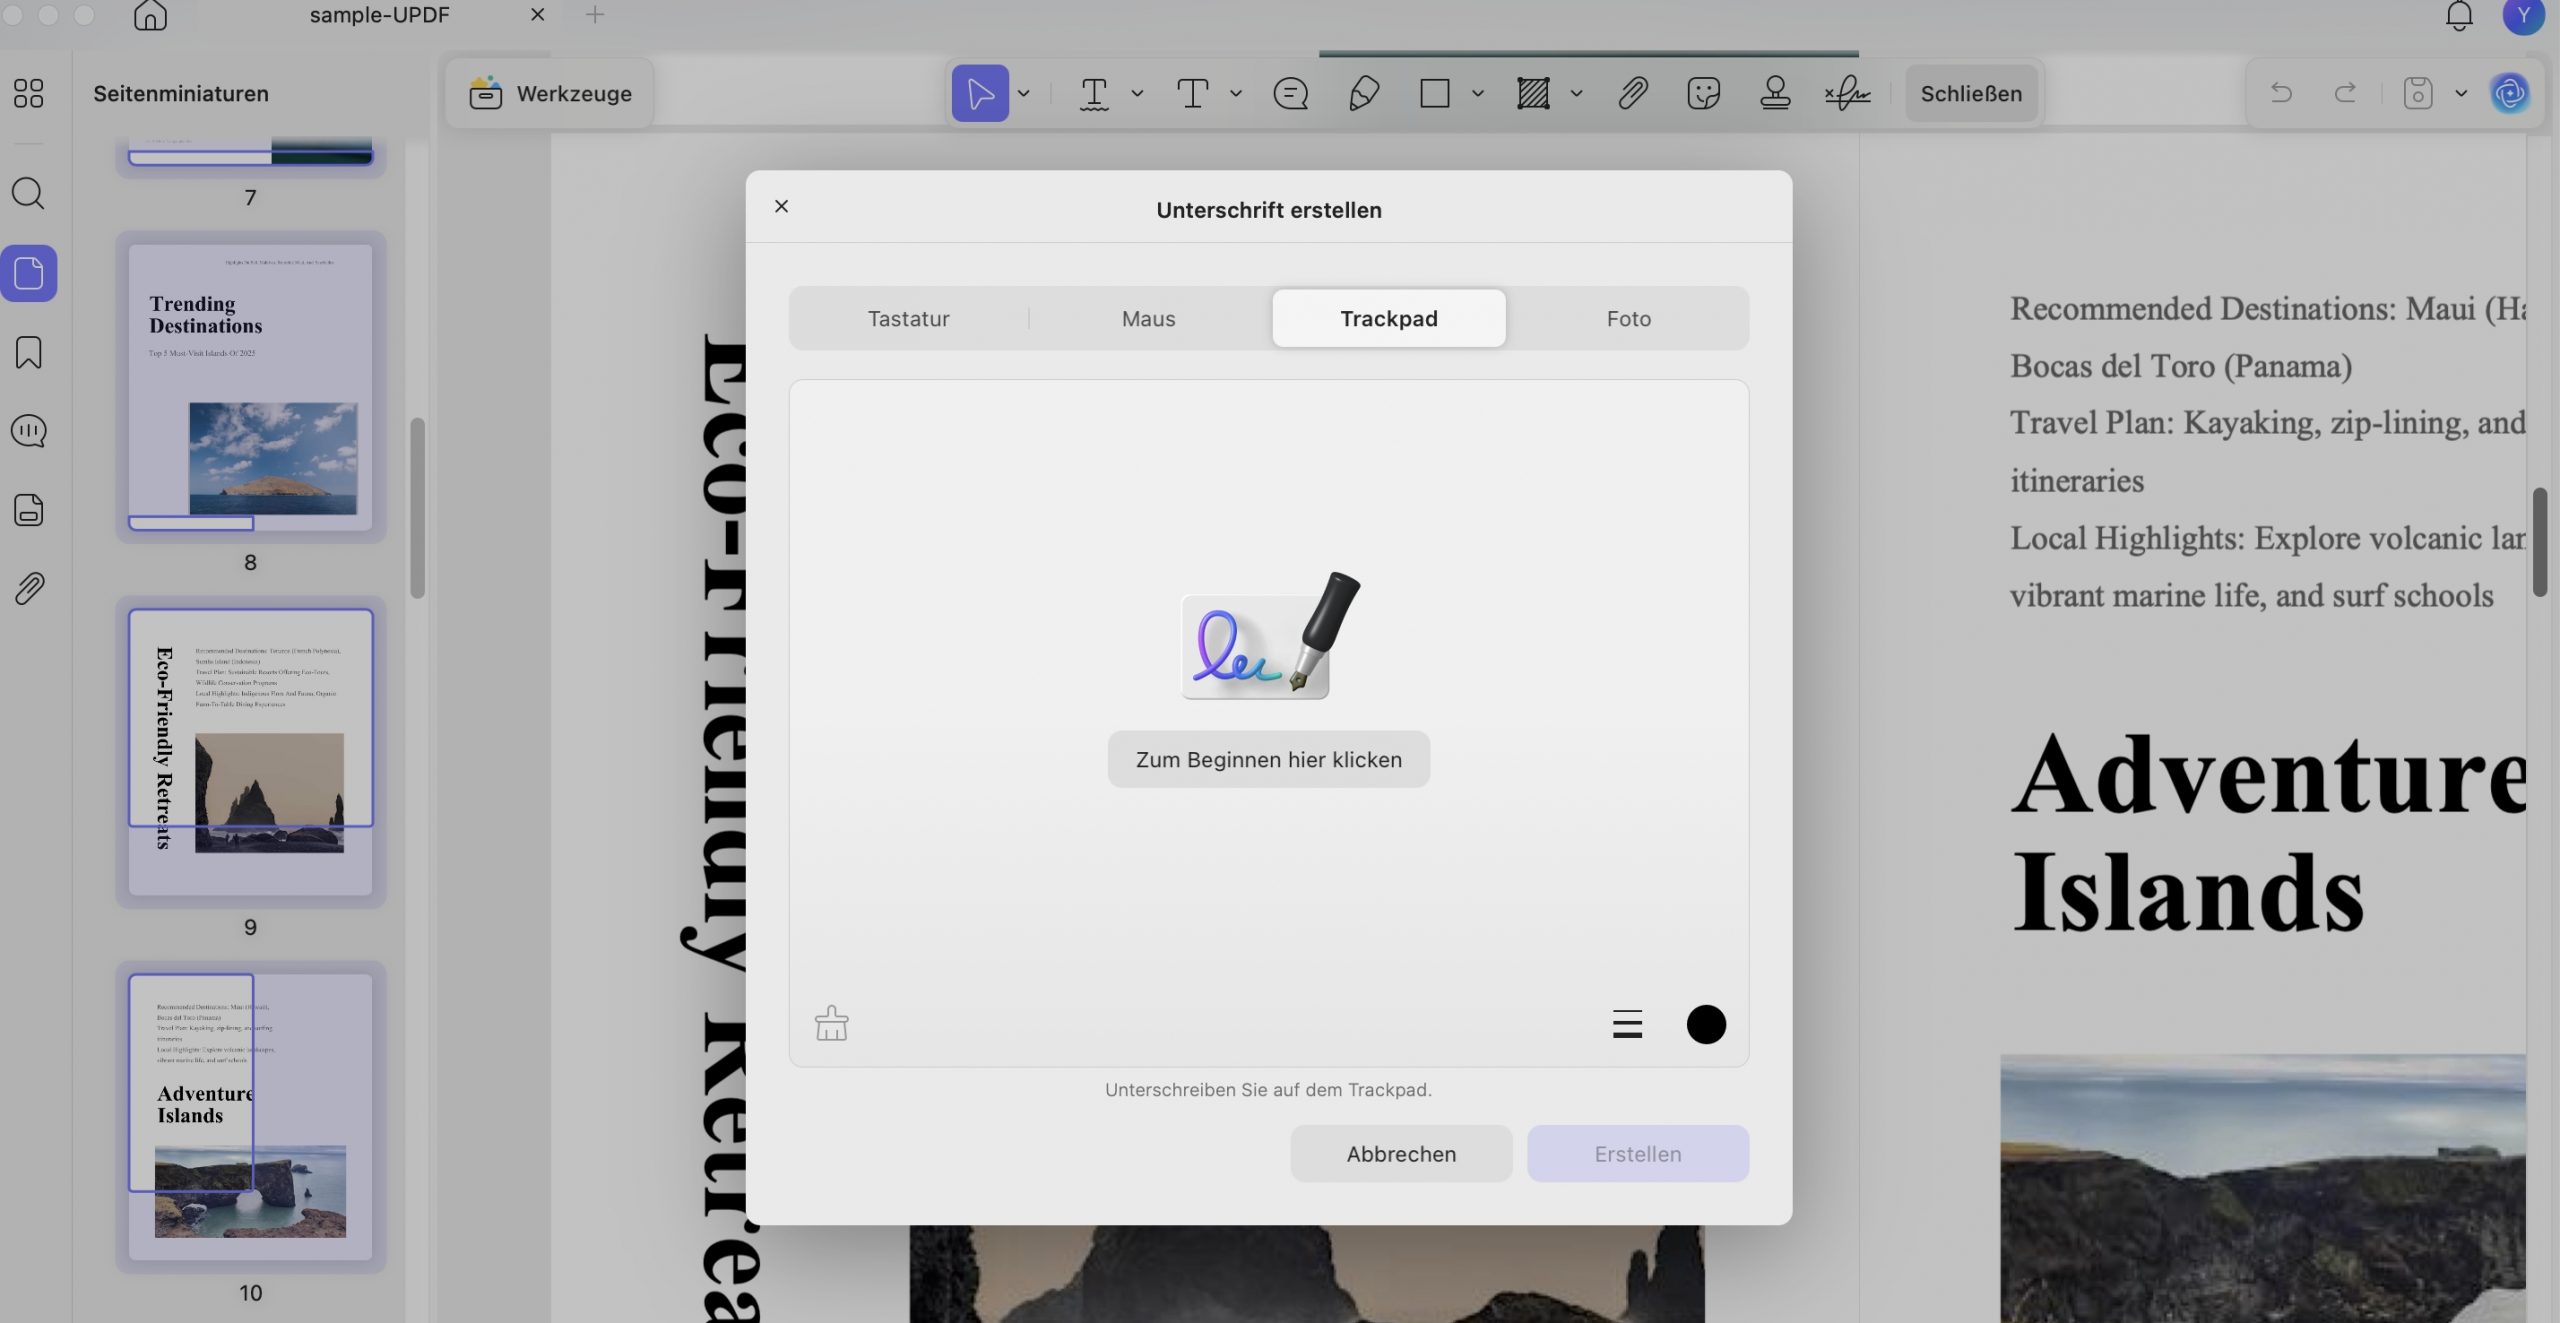Image resolution: width=2560 pixels, height=1323 pixels.
Task: Click the notification bell icon
Action: (2459, 16)
